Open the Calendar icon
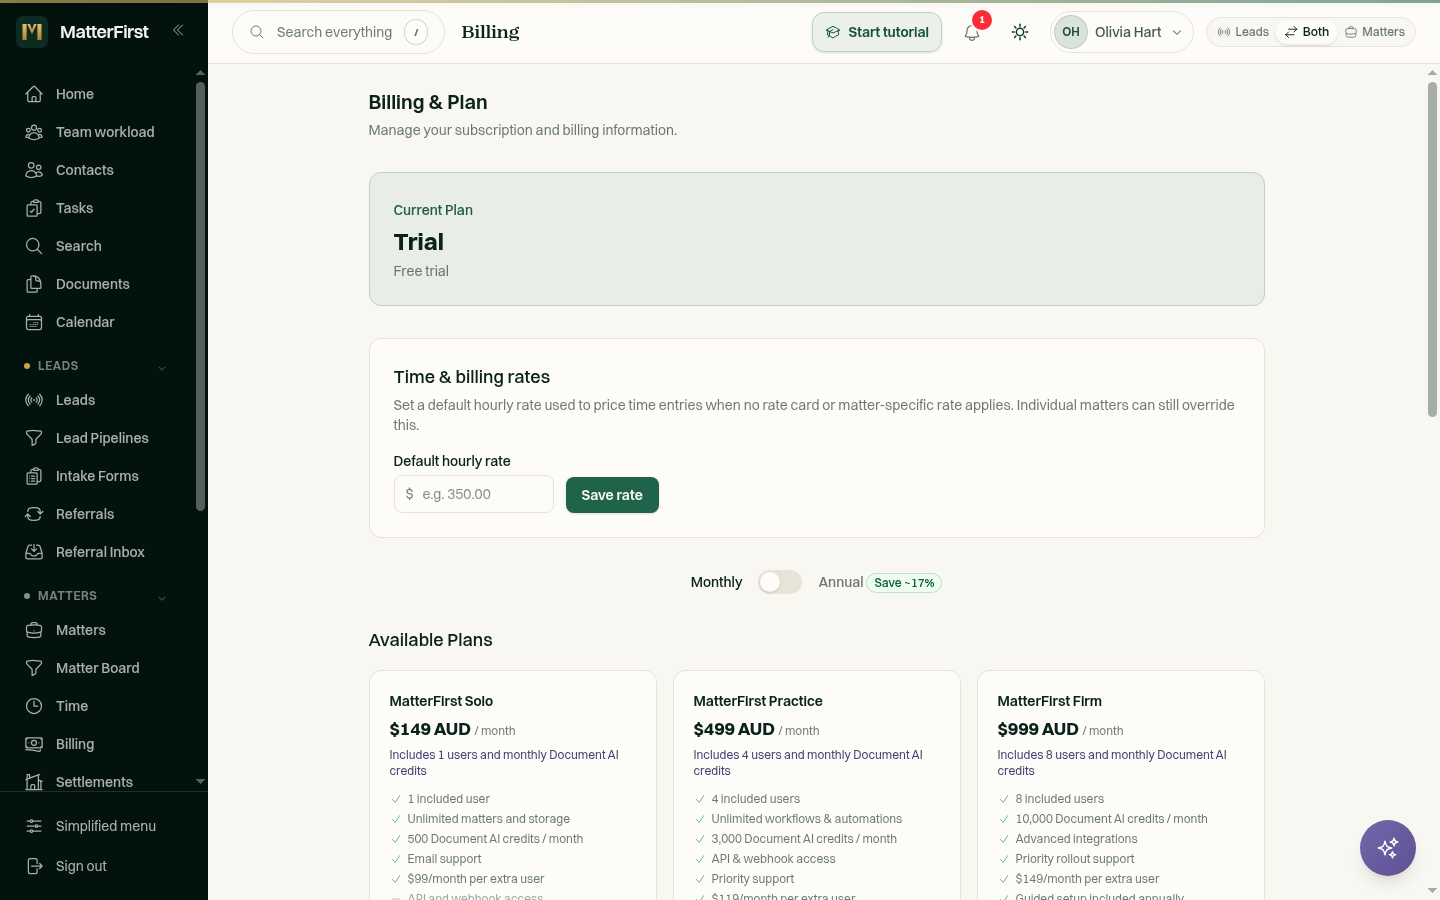 [x=34, y=322]
